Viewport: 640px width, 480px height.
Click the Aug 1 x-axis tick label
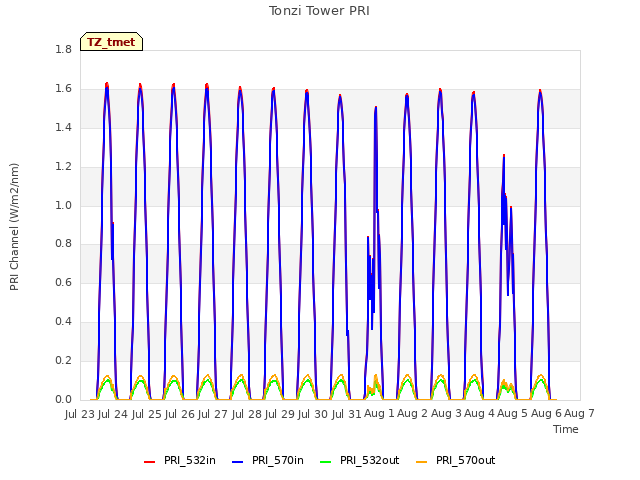point(379,414)
